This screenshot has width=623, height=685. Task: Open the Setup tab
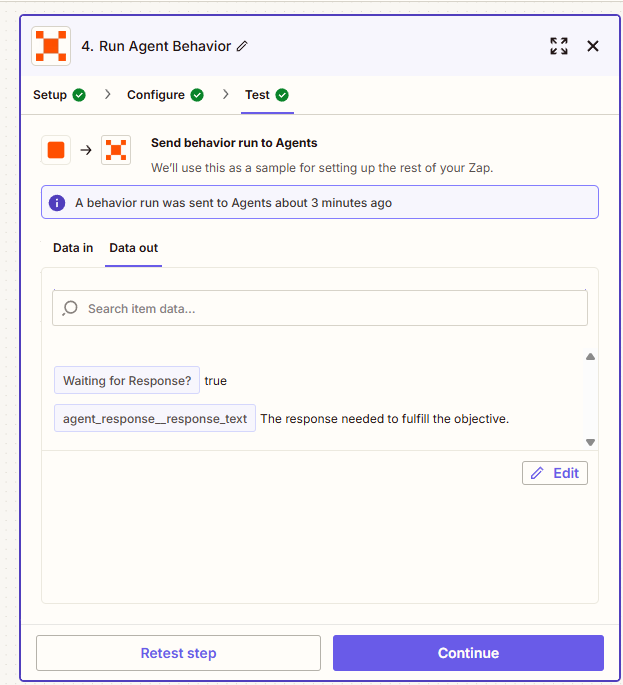[x=50, y=95]
